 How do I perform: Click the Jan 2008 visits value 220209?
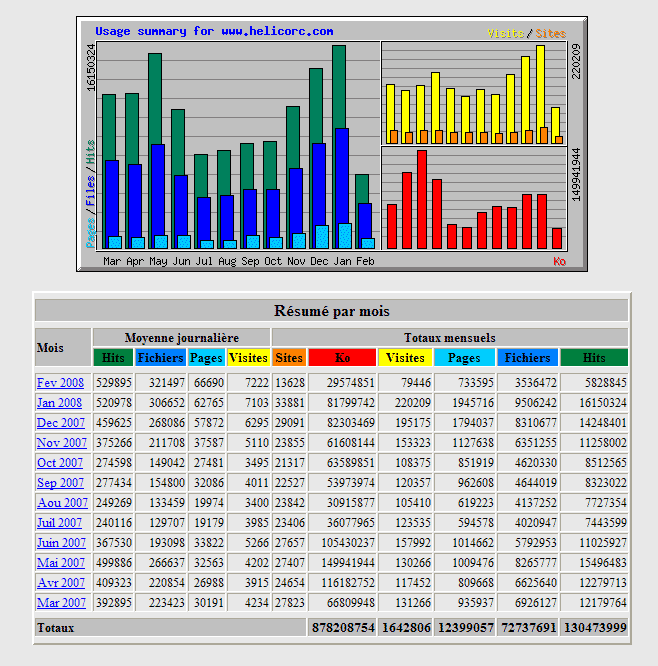[412, 403]
